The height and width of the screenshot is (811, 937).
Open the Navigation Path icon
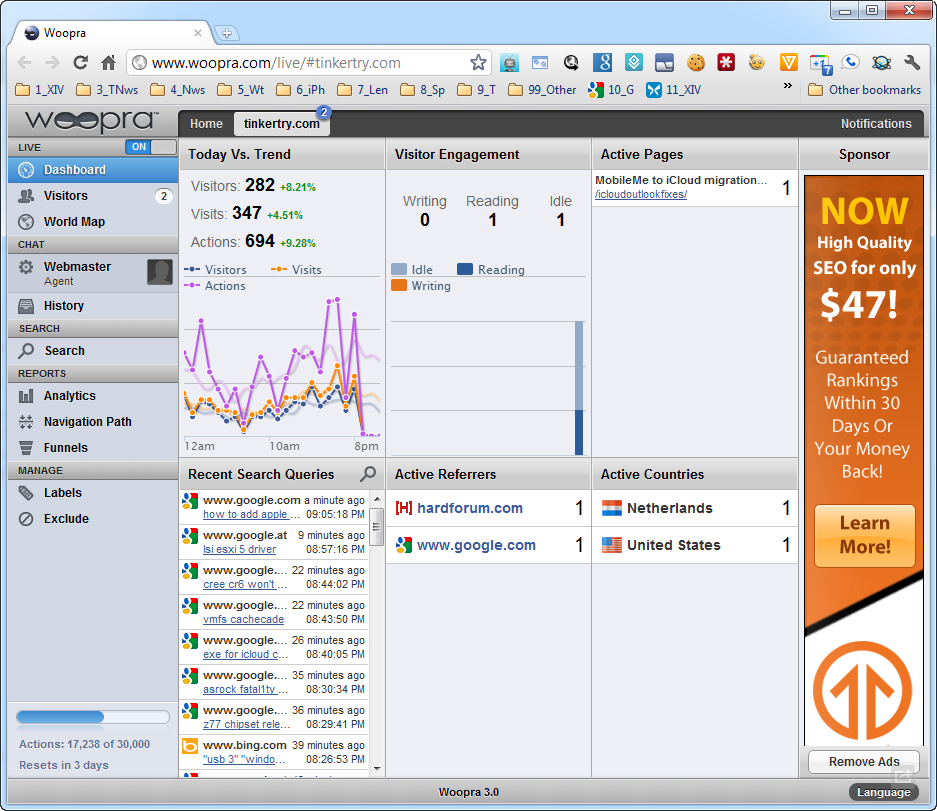pyautogui.click(x=26, y=422)
